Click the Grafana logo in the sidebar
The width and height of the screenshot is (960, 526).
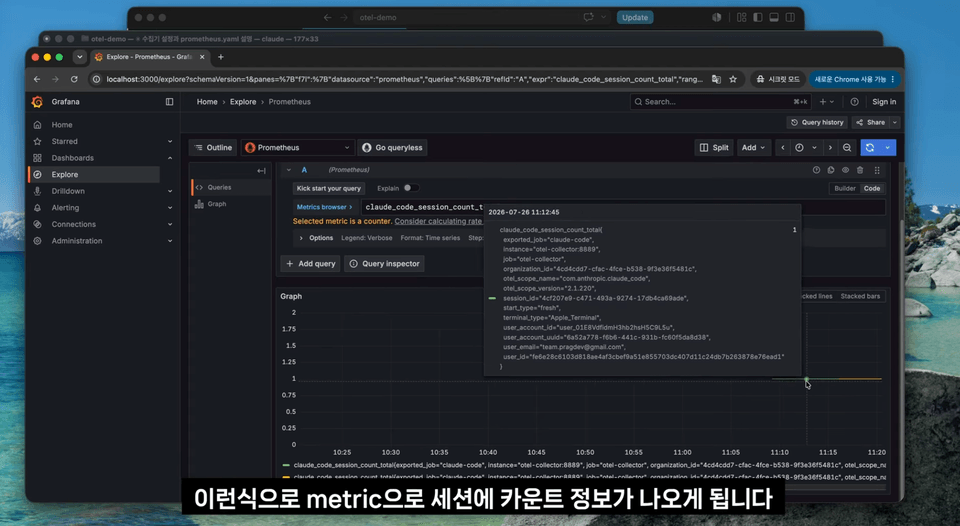tap(37, 102)
